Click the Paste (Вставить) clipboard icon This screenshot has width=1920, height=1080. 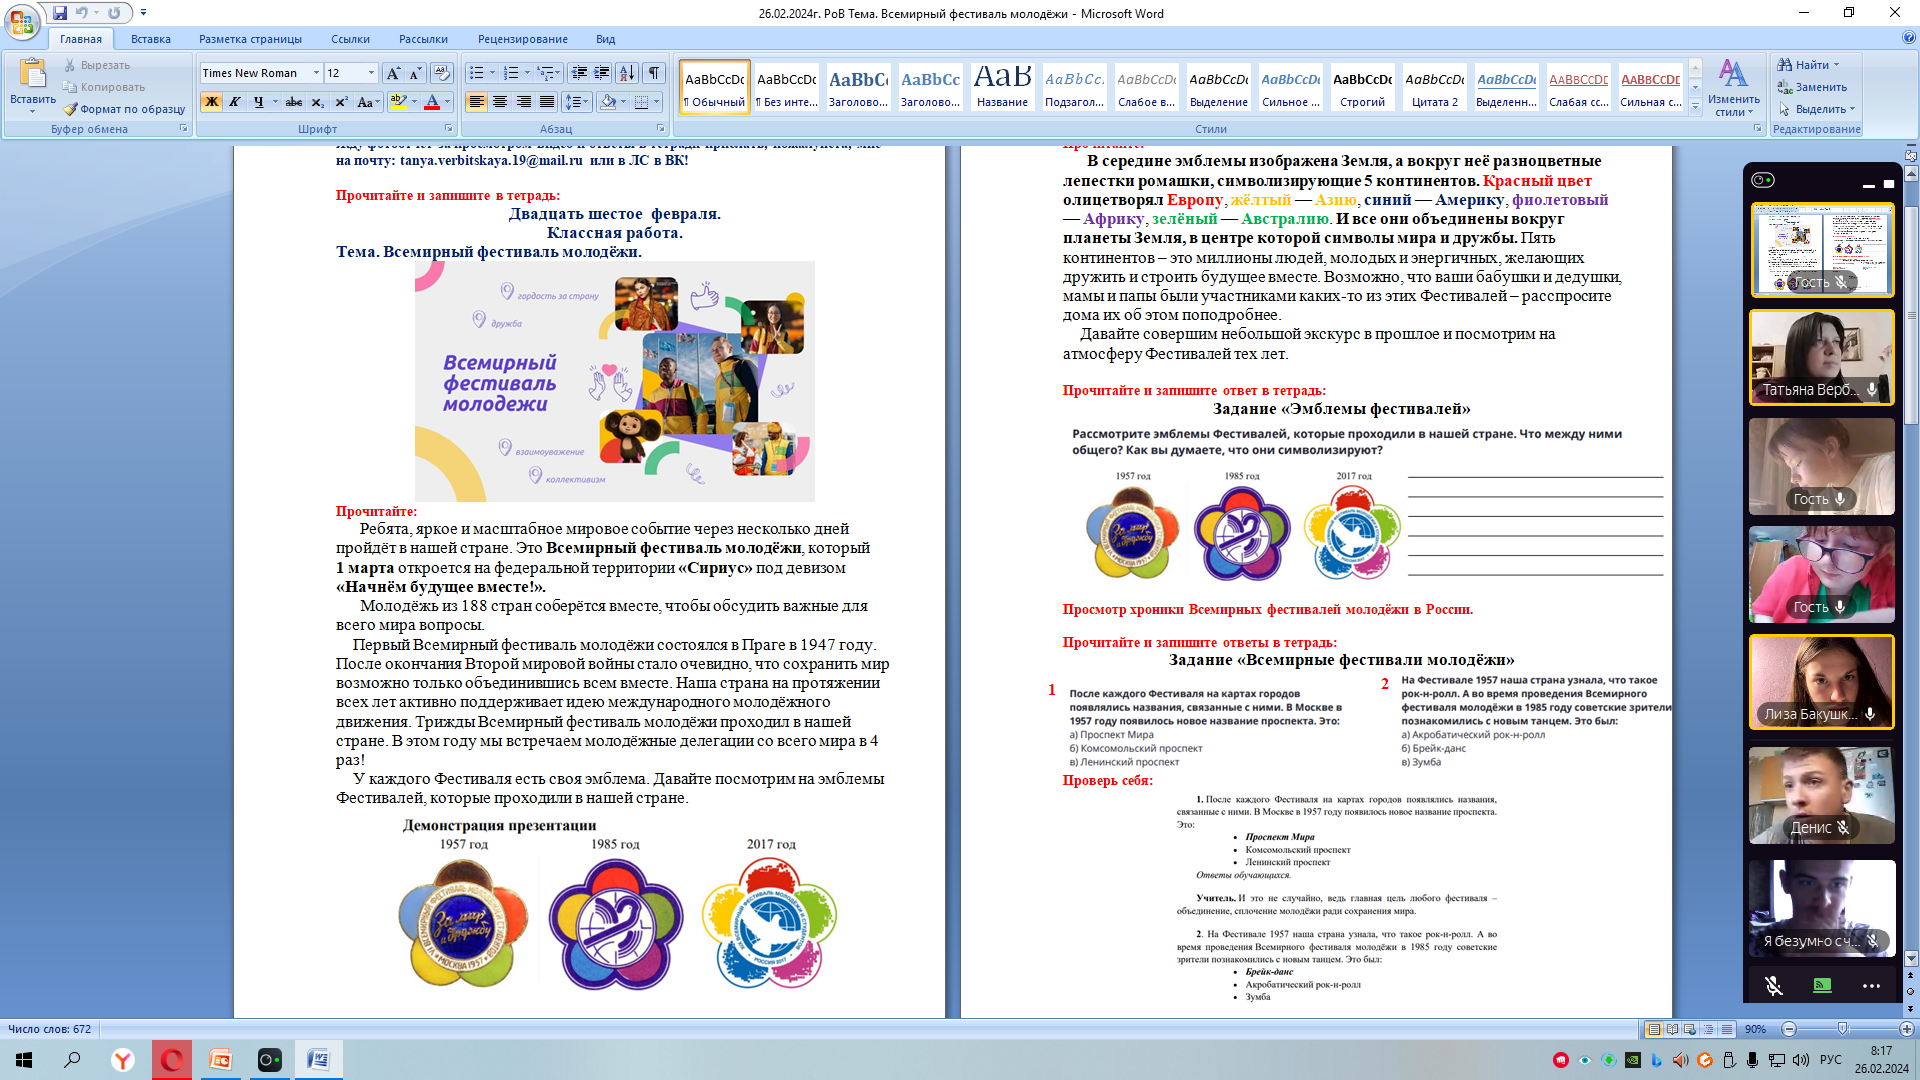[x=32, y=75]
